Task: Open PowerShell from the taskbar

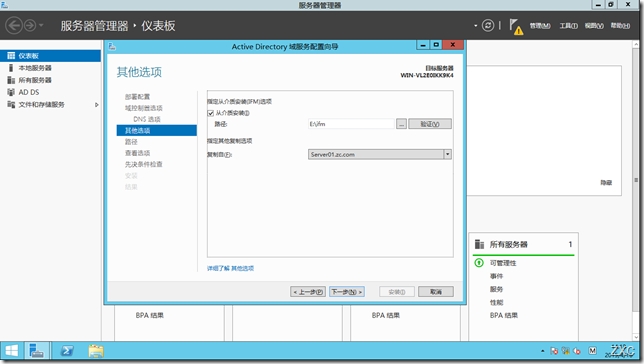Action: coord(67,351)
